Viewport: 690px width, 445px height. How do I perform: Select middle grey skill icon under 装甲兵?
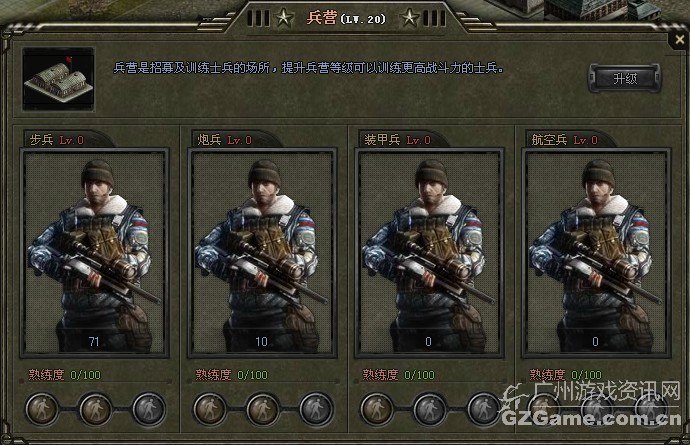coord(430,409)
